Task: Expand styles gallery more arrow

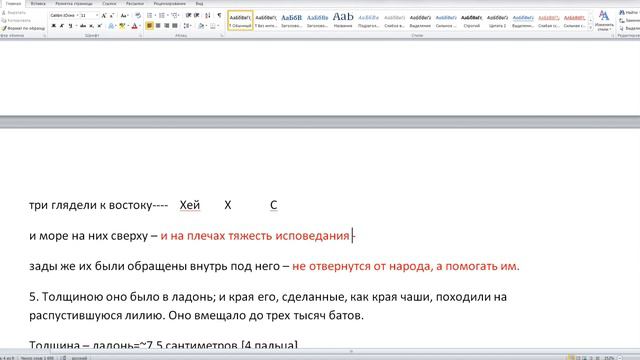Action: (591, 28)
